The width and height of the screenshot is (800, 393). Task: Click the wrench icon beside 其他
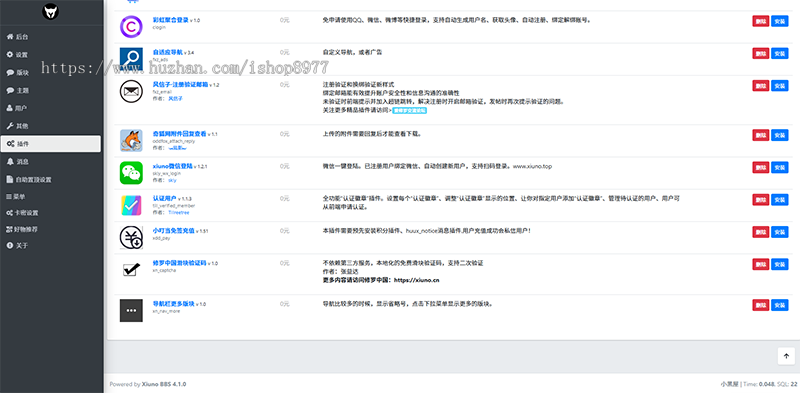click(x=10, y=126)
